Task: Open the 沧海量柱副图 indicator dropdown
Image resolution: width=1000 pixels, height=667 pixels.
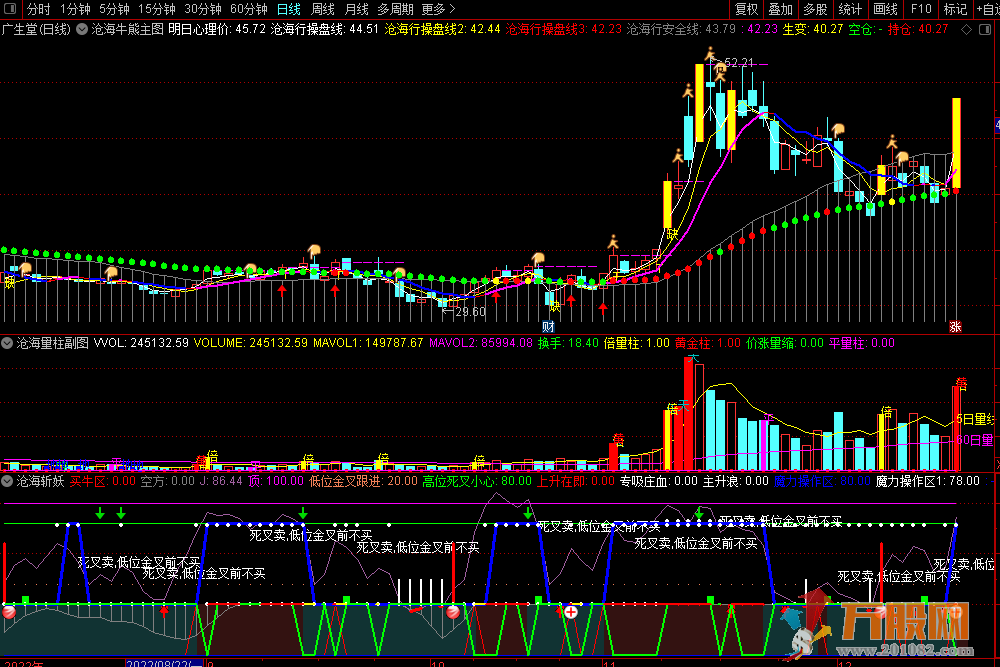Action: [7, 343]
